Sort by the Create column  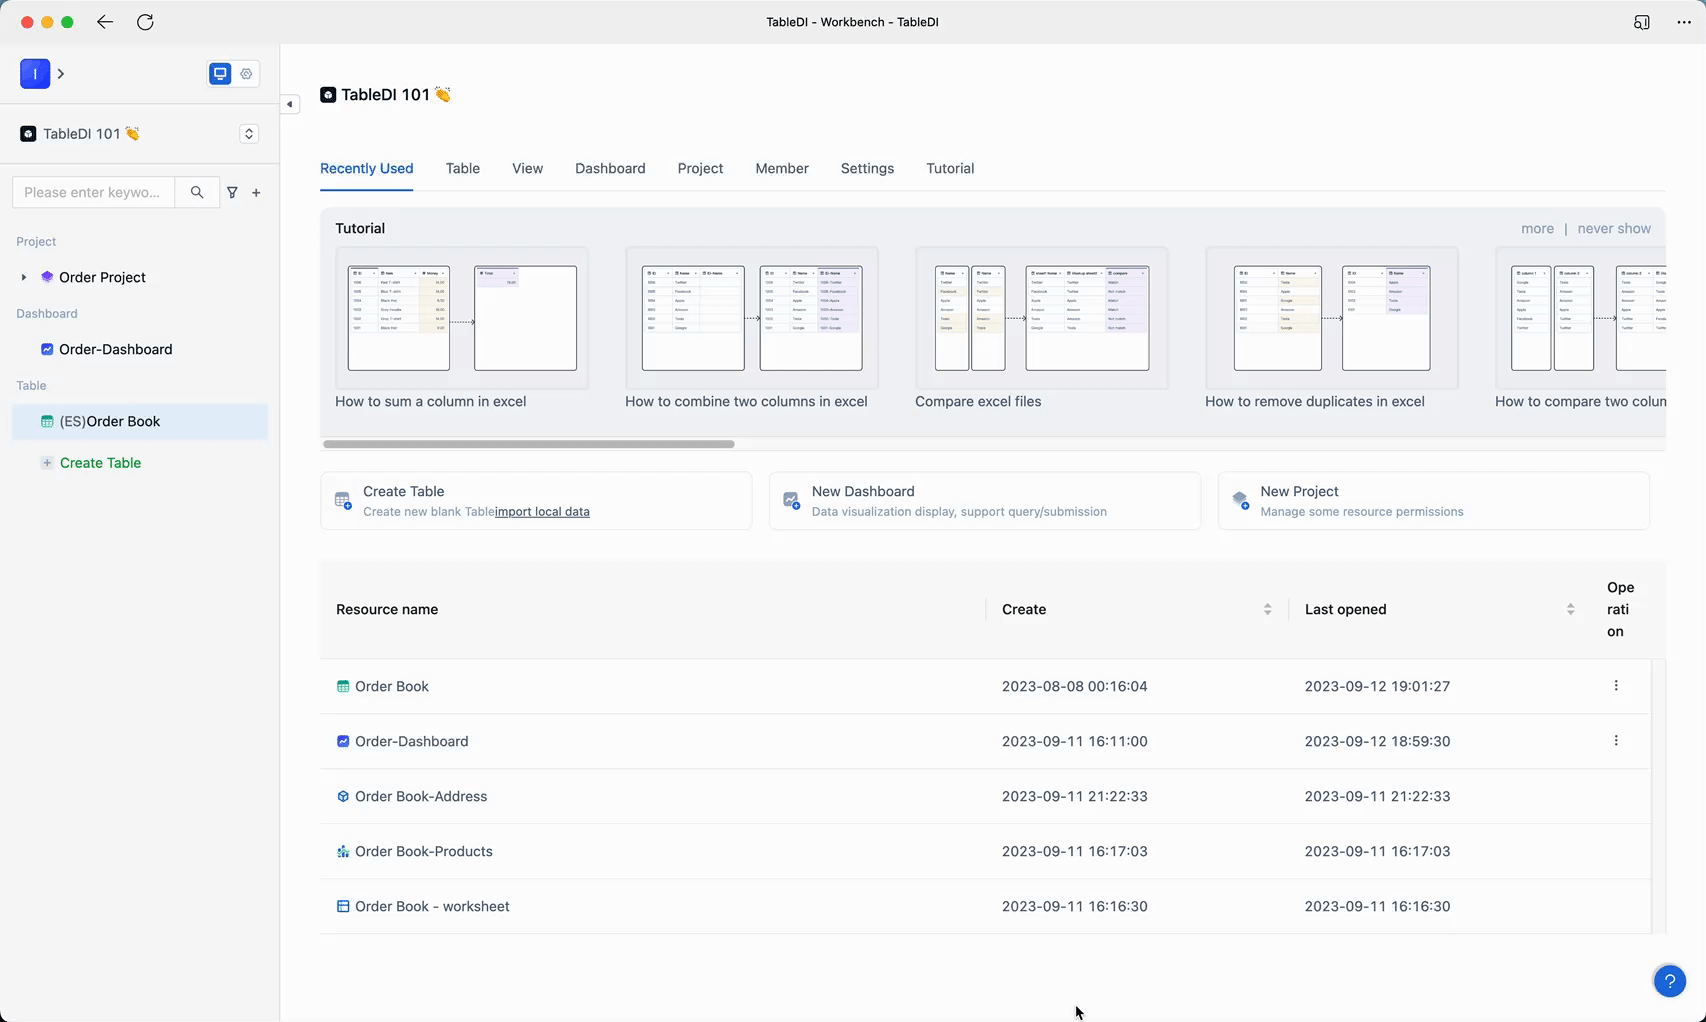click(1267, 609)
